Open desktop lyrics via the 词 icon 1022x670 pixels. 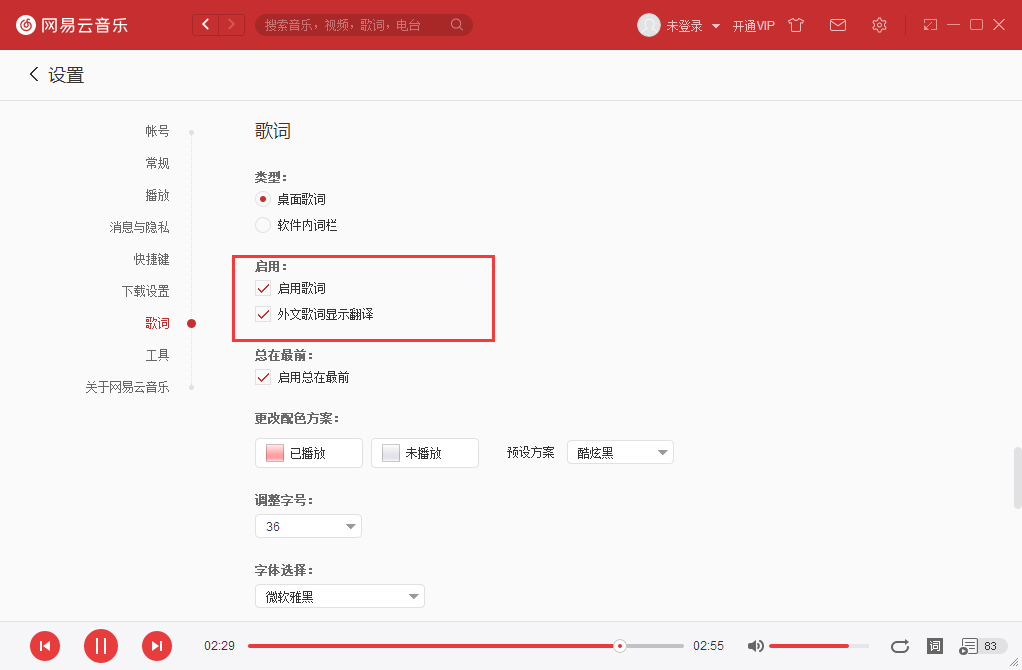935,646
